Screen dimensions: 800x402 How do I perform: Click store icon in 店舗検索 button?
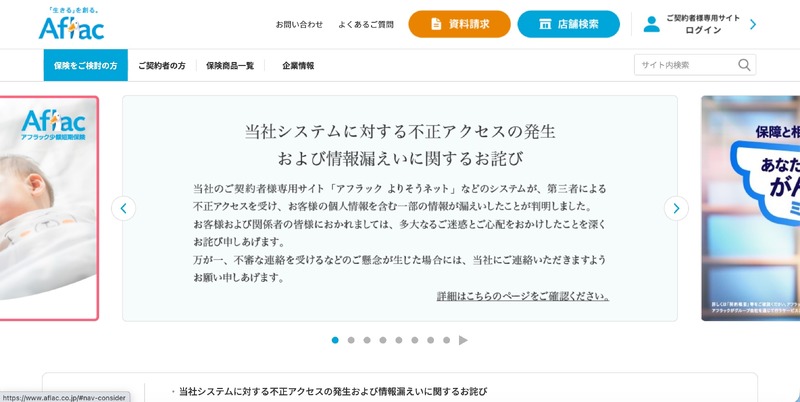click(545, 24)
